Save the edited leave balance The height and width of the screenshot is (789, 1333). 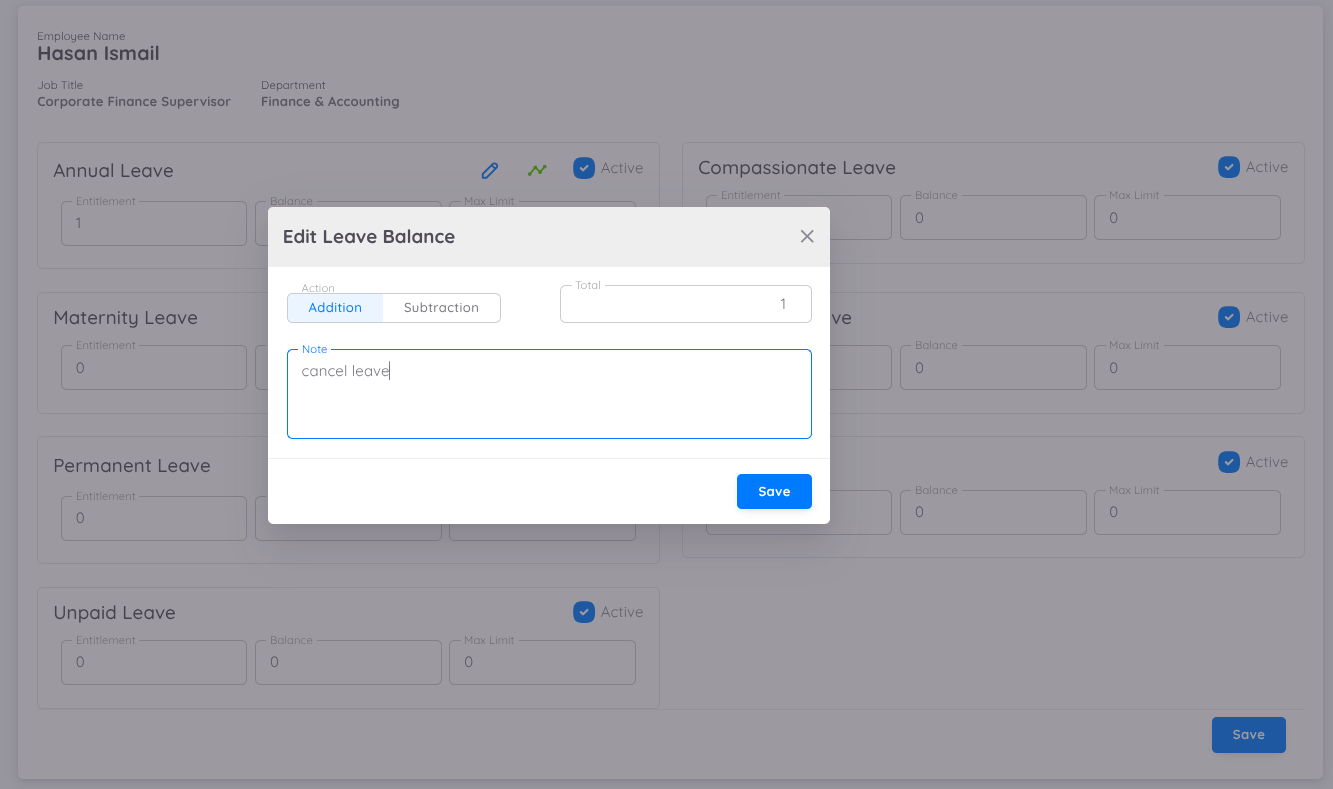pyautogui.click(x=773, y=491)
